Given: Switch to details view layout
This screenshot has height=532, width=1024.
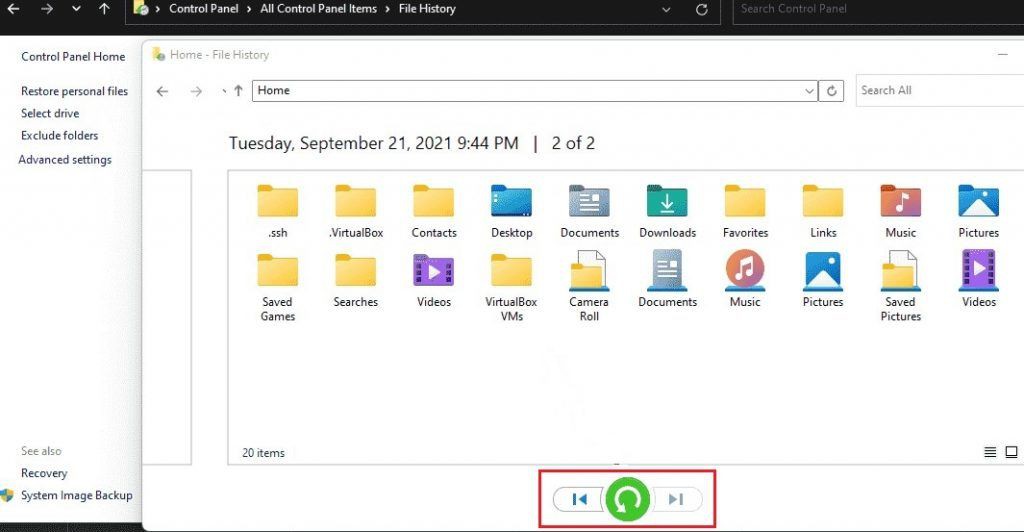Looking at the screenshot, I should [990, 452].
